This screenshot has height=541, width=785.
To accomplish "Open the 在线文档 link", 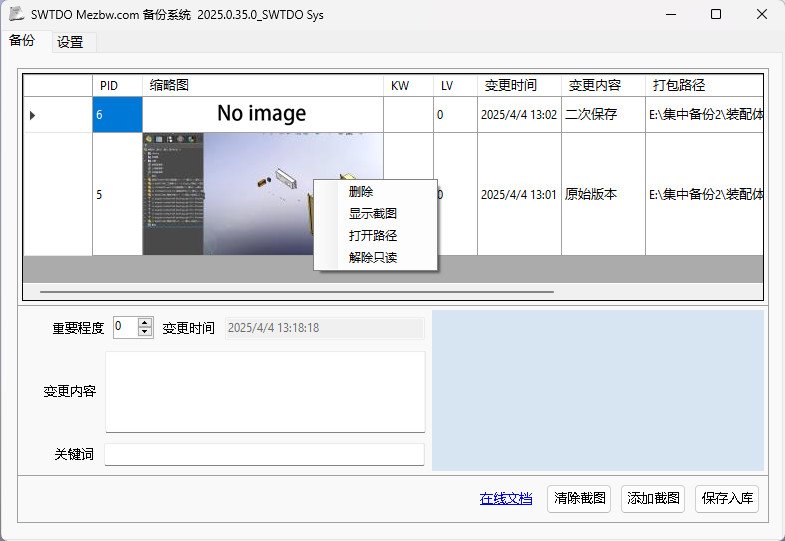I will click(x=505, y=498).
